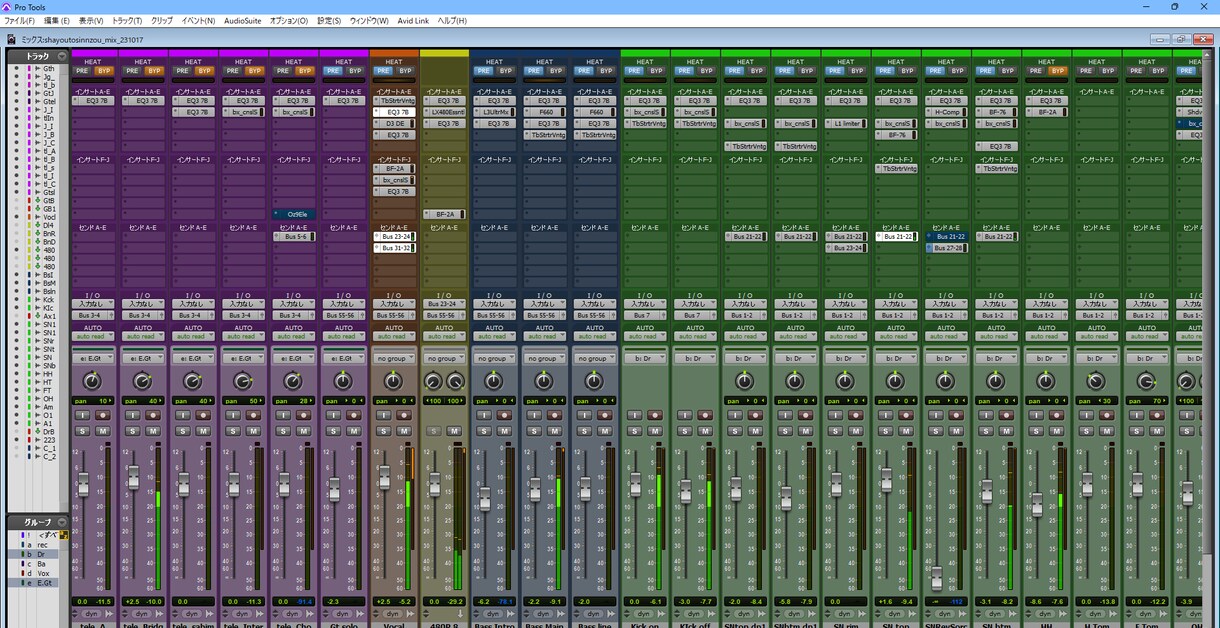Viewport: 1220px width, 628px height.
Task: Enable input monitoring on tele_A track
Action: [83, 415]
